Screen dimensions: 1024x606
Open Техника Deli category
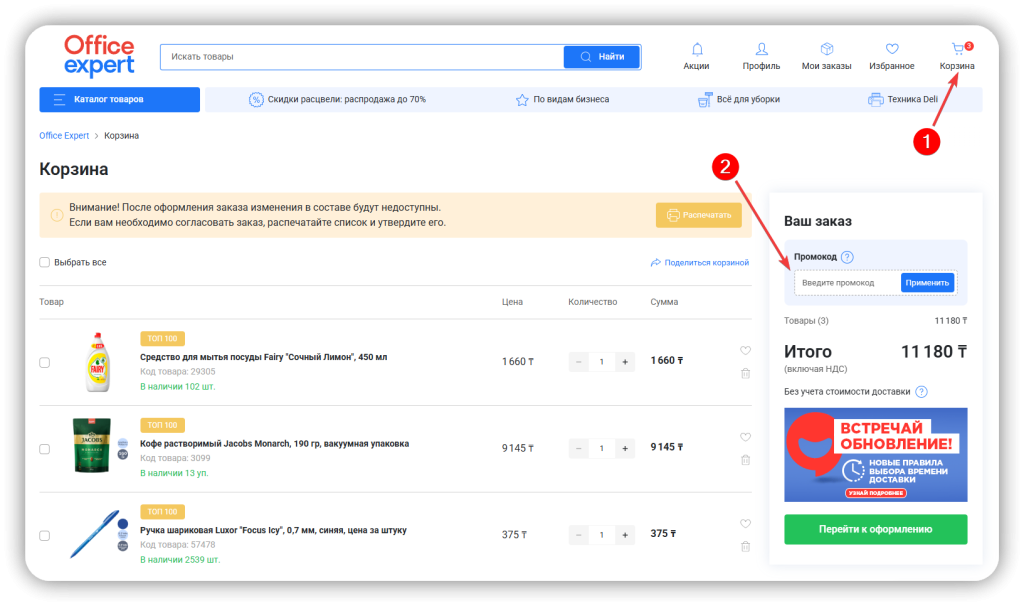click(x=903, y=100)
